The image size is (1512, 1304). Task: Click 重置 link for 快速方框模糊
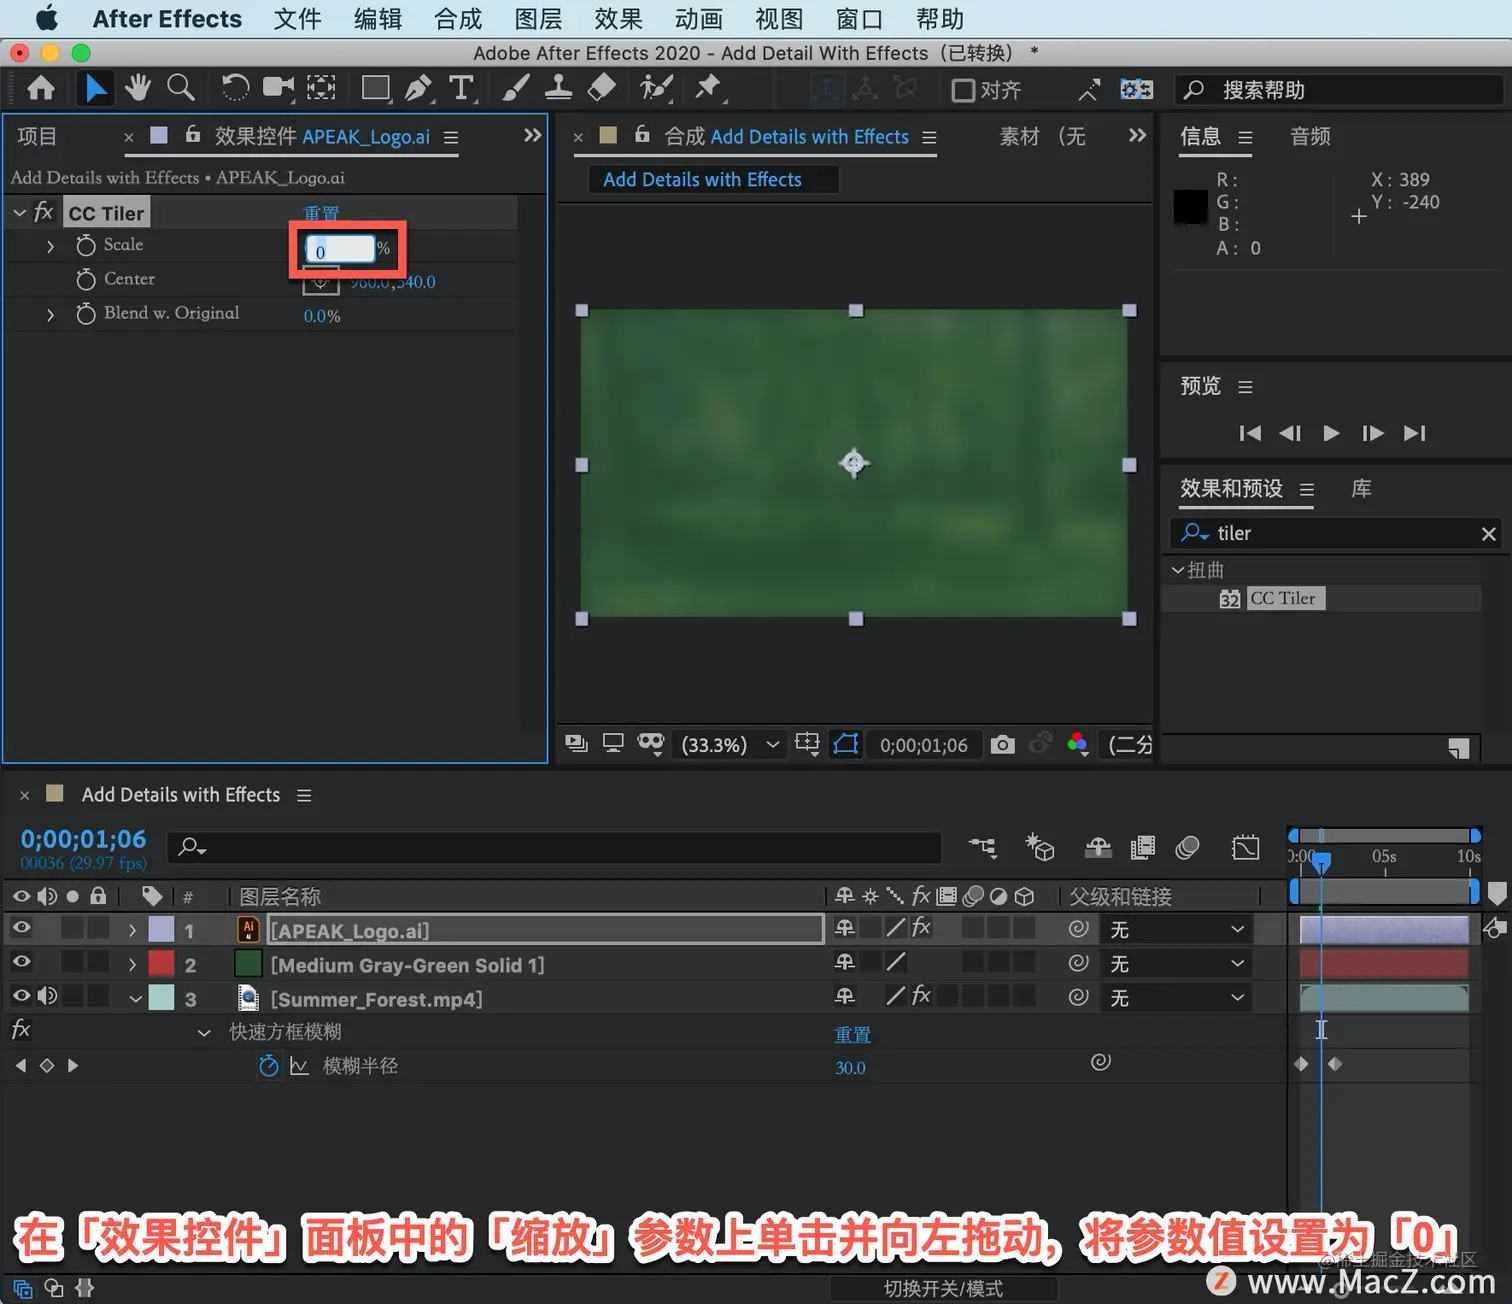[853, 1034]
